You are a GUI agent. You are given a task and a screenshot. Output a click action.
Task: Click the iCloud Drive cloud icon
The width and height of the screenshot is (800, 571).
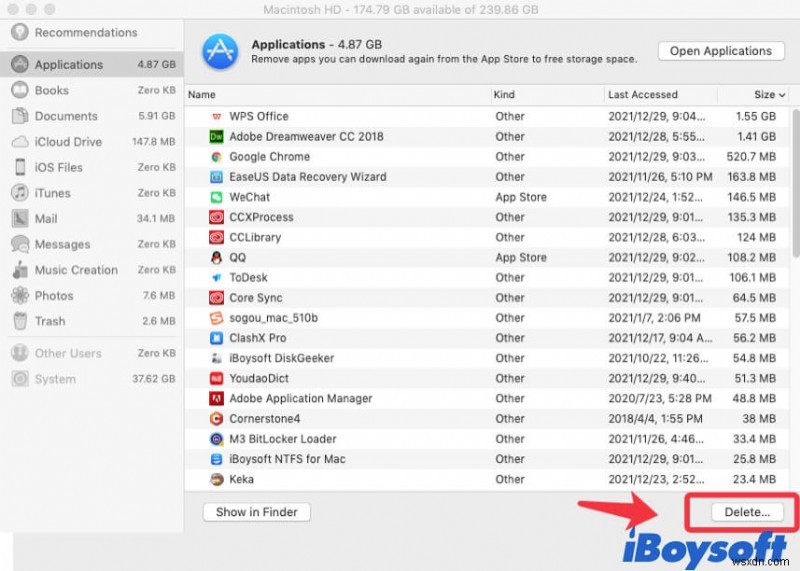[x=20, y=141]
